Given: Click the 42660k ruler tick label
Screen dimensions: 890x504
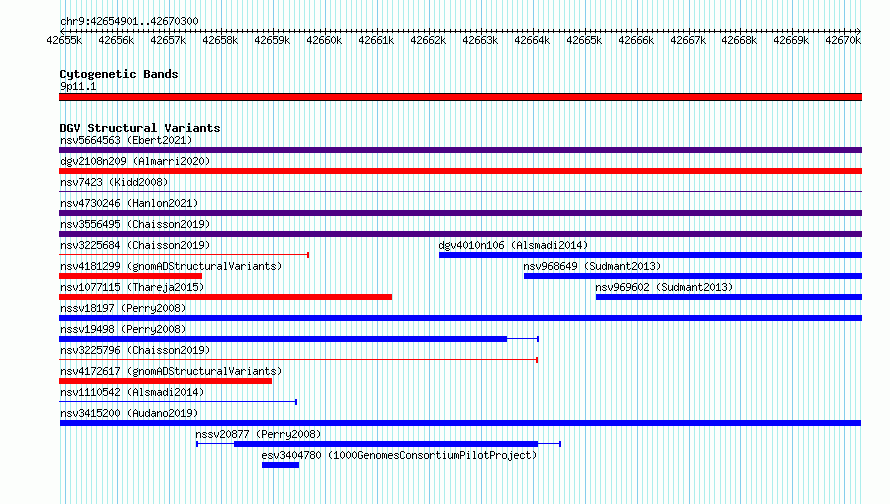Looking at the screenshot, I should pyautogui.click(x=324, y=40).
